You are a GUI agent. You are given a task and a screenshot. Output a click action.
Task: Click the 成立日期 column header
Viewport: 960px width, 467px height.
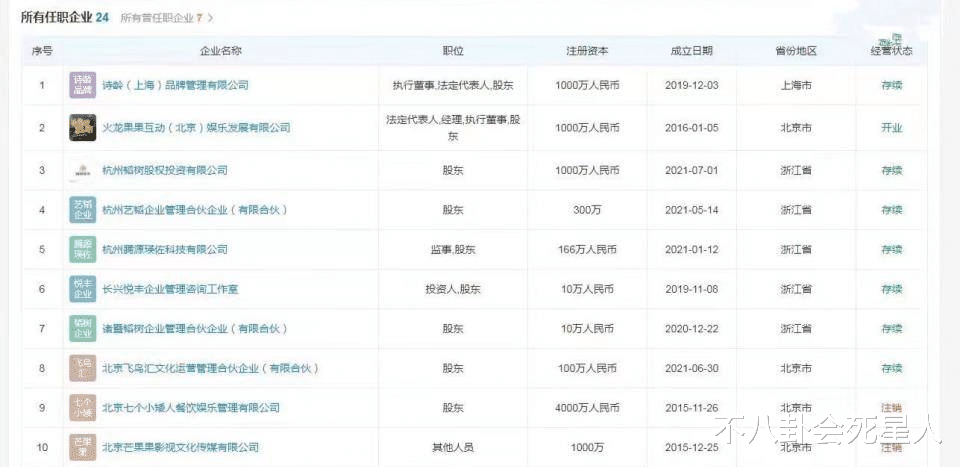691,51
